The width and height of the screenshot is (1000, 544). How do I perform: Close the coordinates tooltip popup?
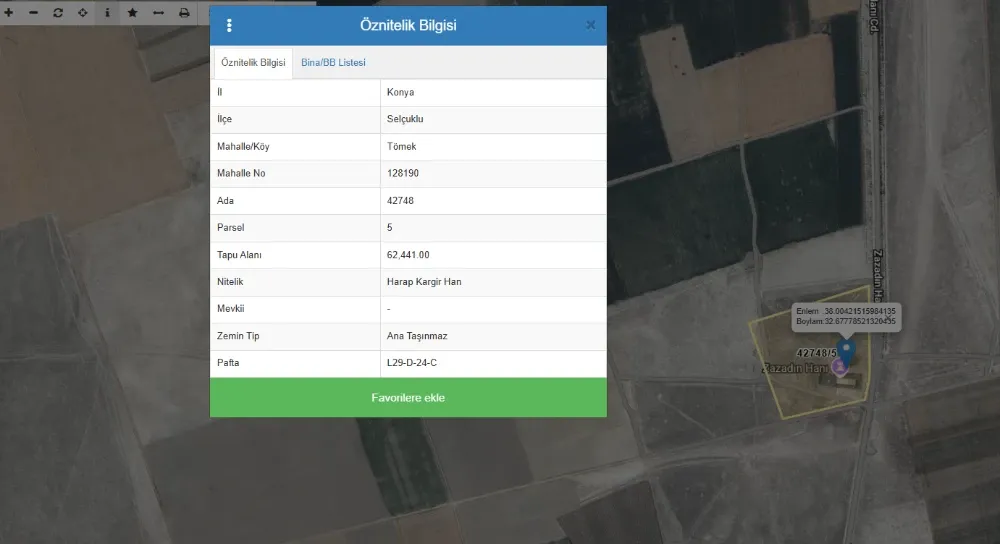(x=888, y=318)
